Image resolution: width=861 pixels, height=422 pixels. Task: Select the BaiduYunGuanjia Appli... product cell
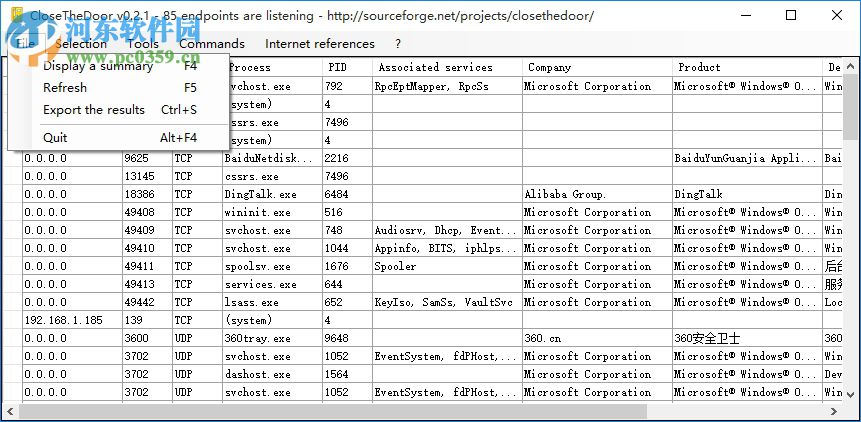747,158
